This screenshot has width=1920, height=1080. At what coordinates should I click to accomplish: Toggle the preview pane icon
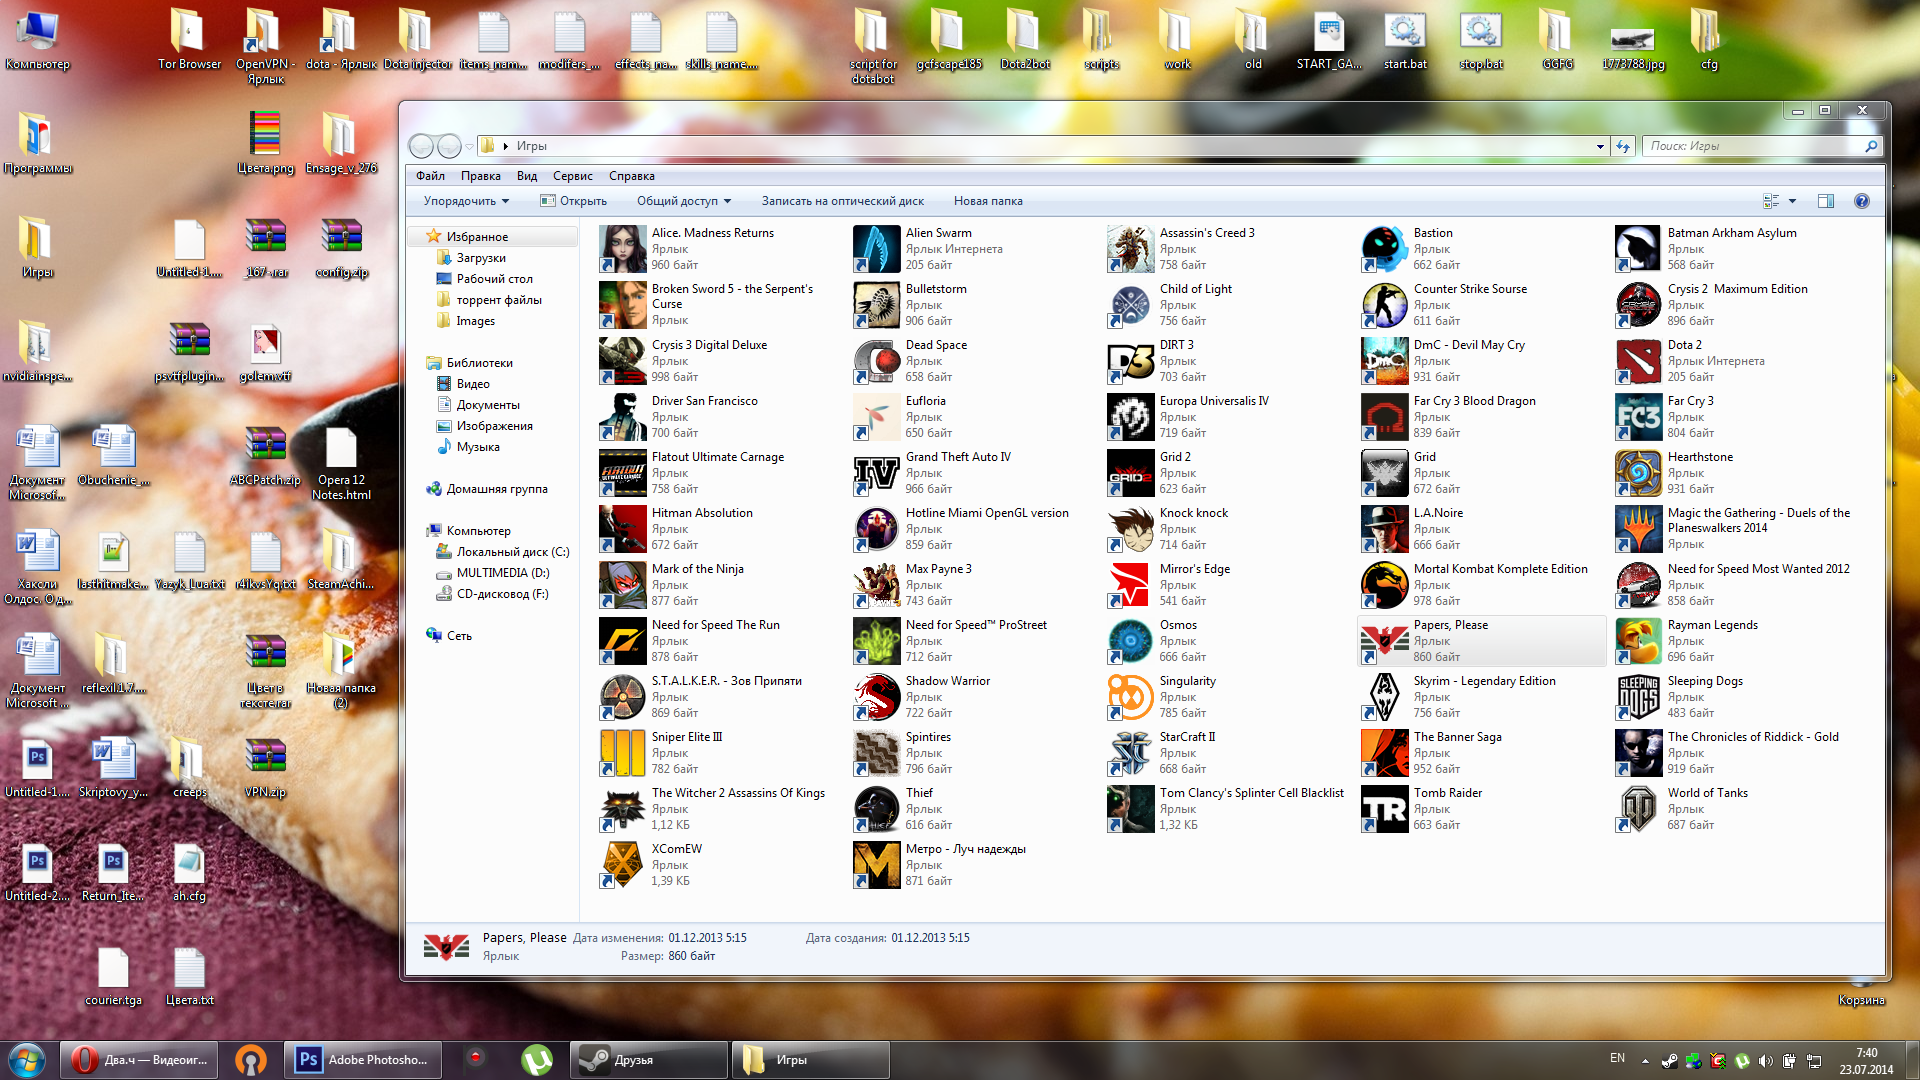click(x=1825, y=201)
